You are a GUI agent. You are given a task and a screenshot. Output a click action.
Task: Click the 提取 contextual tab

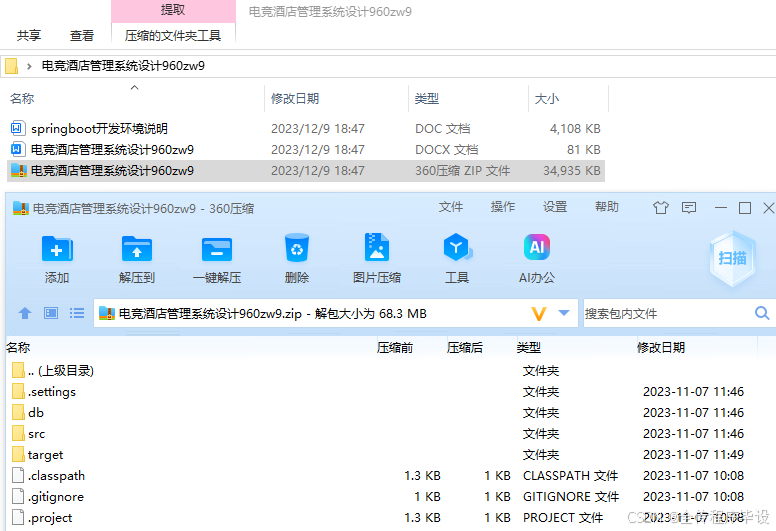pyautogui.click(x=173, y=10)
